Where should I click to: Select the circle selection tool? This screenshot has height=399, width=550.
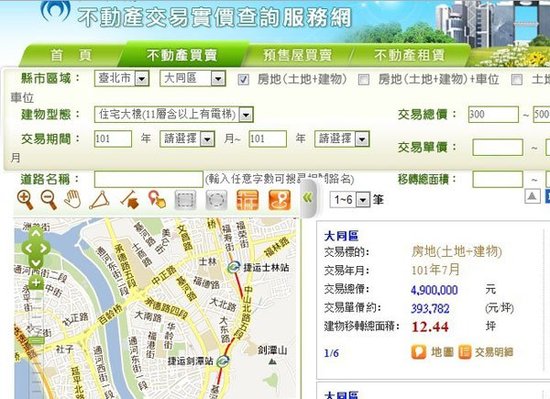point(216,200)
